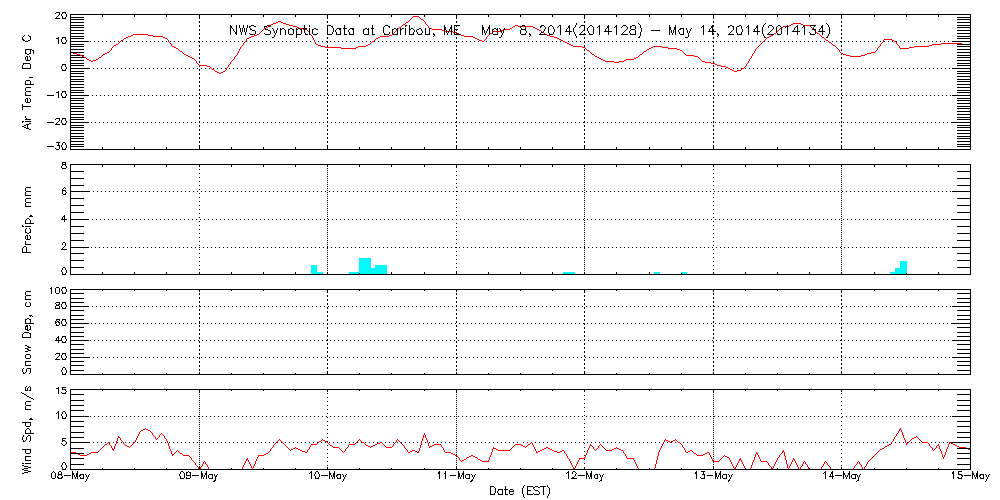Choose the 14-May date tick label
The height and width of the screenshot is (500, 1000).
pos(841,477)
